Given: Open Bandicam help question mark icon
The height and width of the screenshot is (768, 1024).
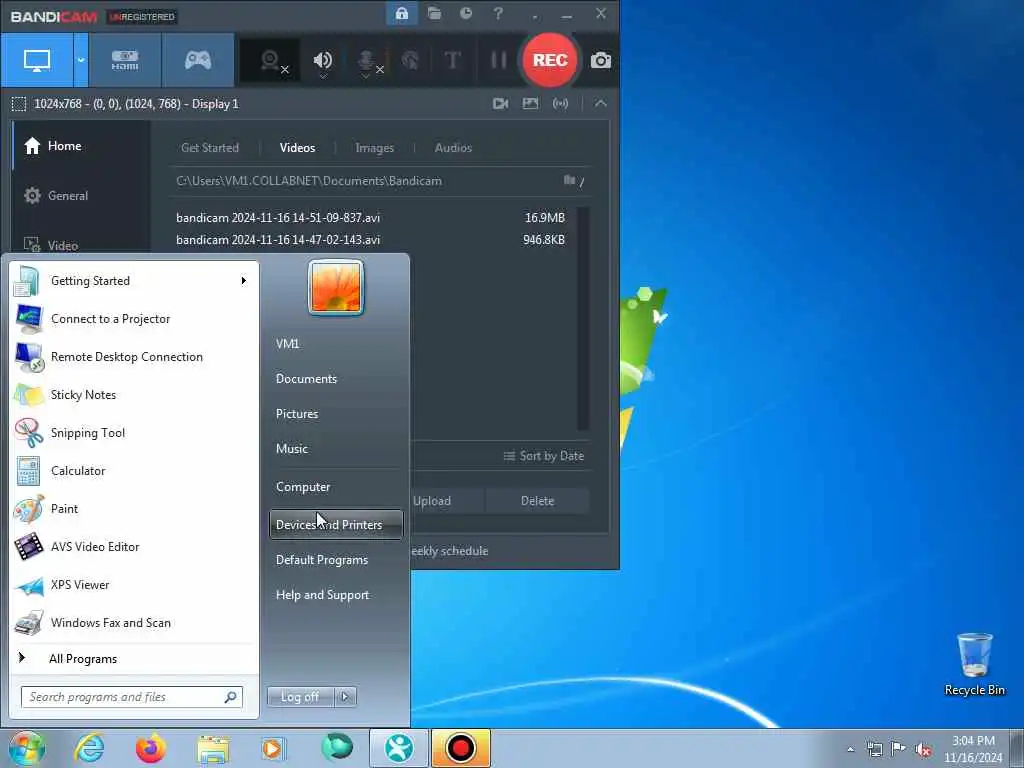Looking at the screenshot, I should [498, 13].
